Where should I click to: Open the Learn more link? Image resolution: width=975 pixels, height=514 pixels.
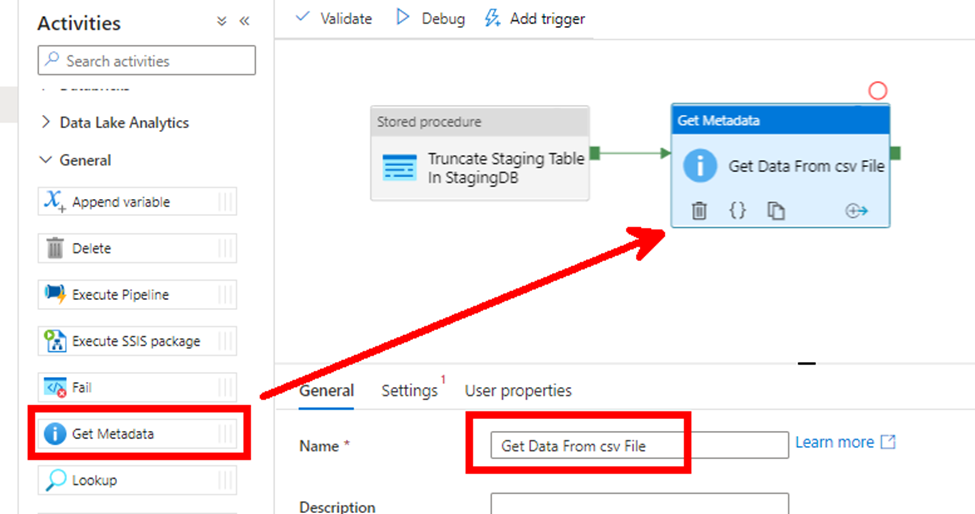click(844, 442)
